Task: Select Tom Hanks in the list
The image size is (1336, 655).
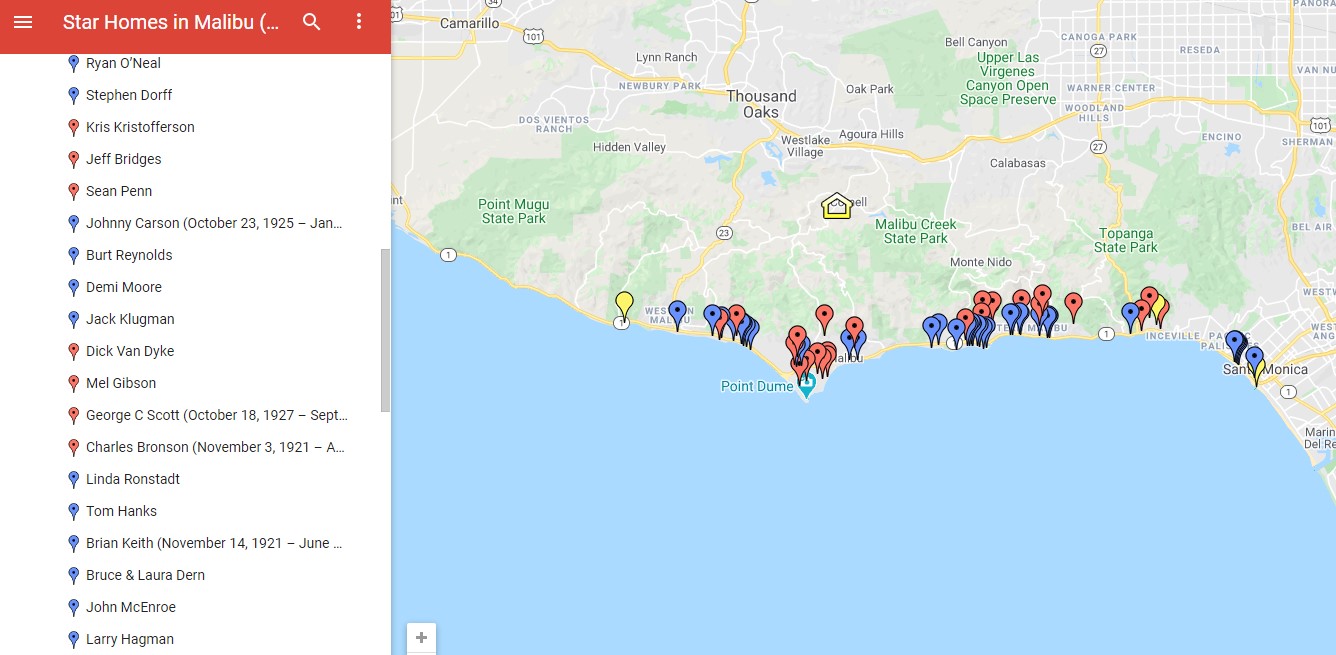Action: pos(121,511)
